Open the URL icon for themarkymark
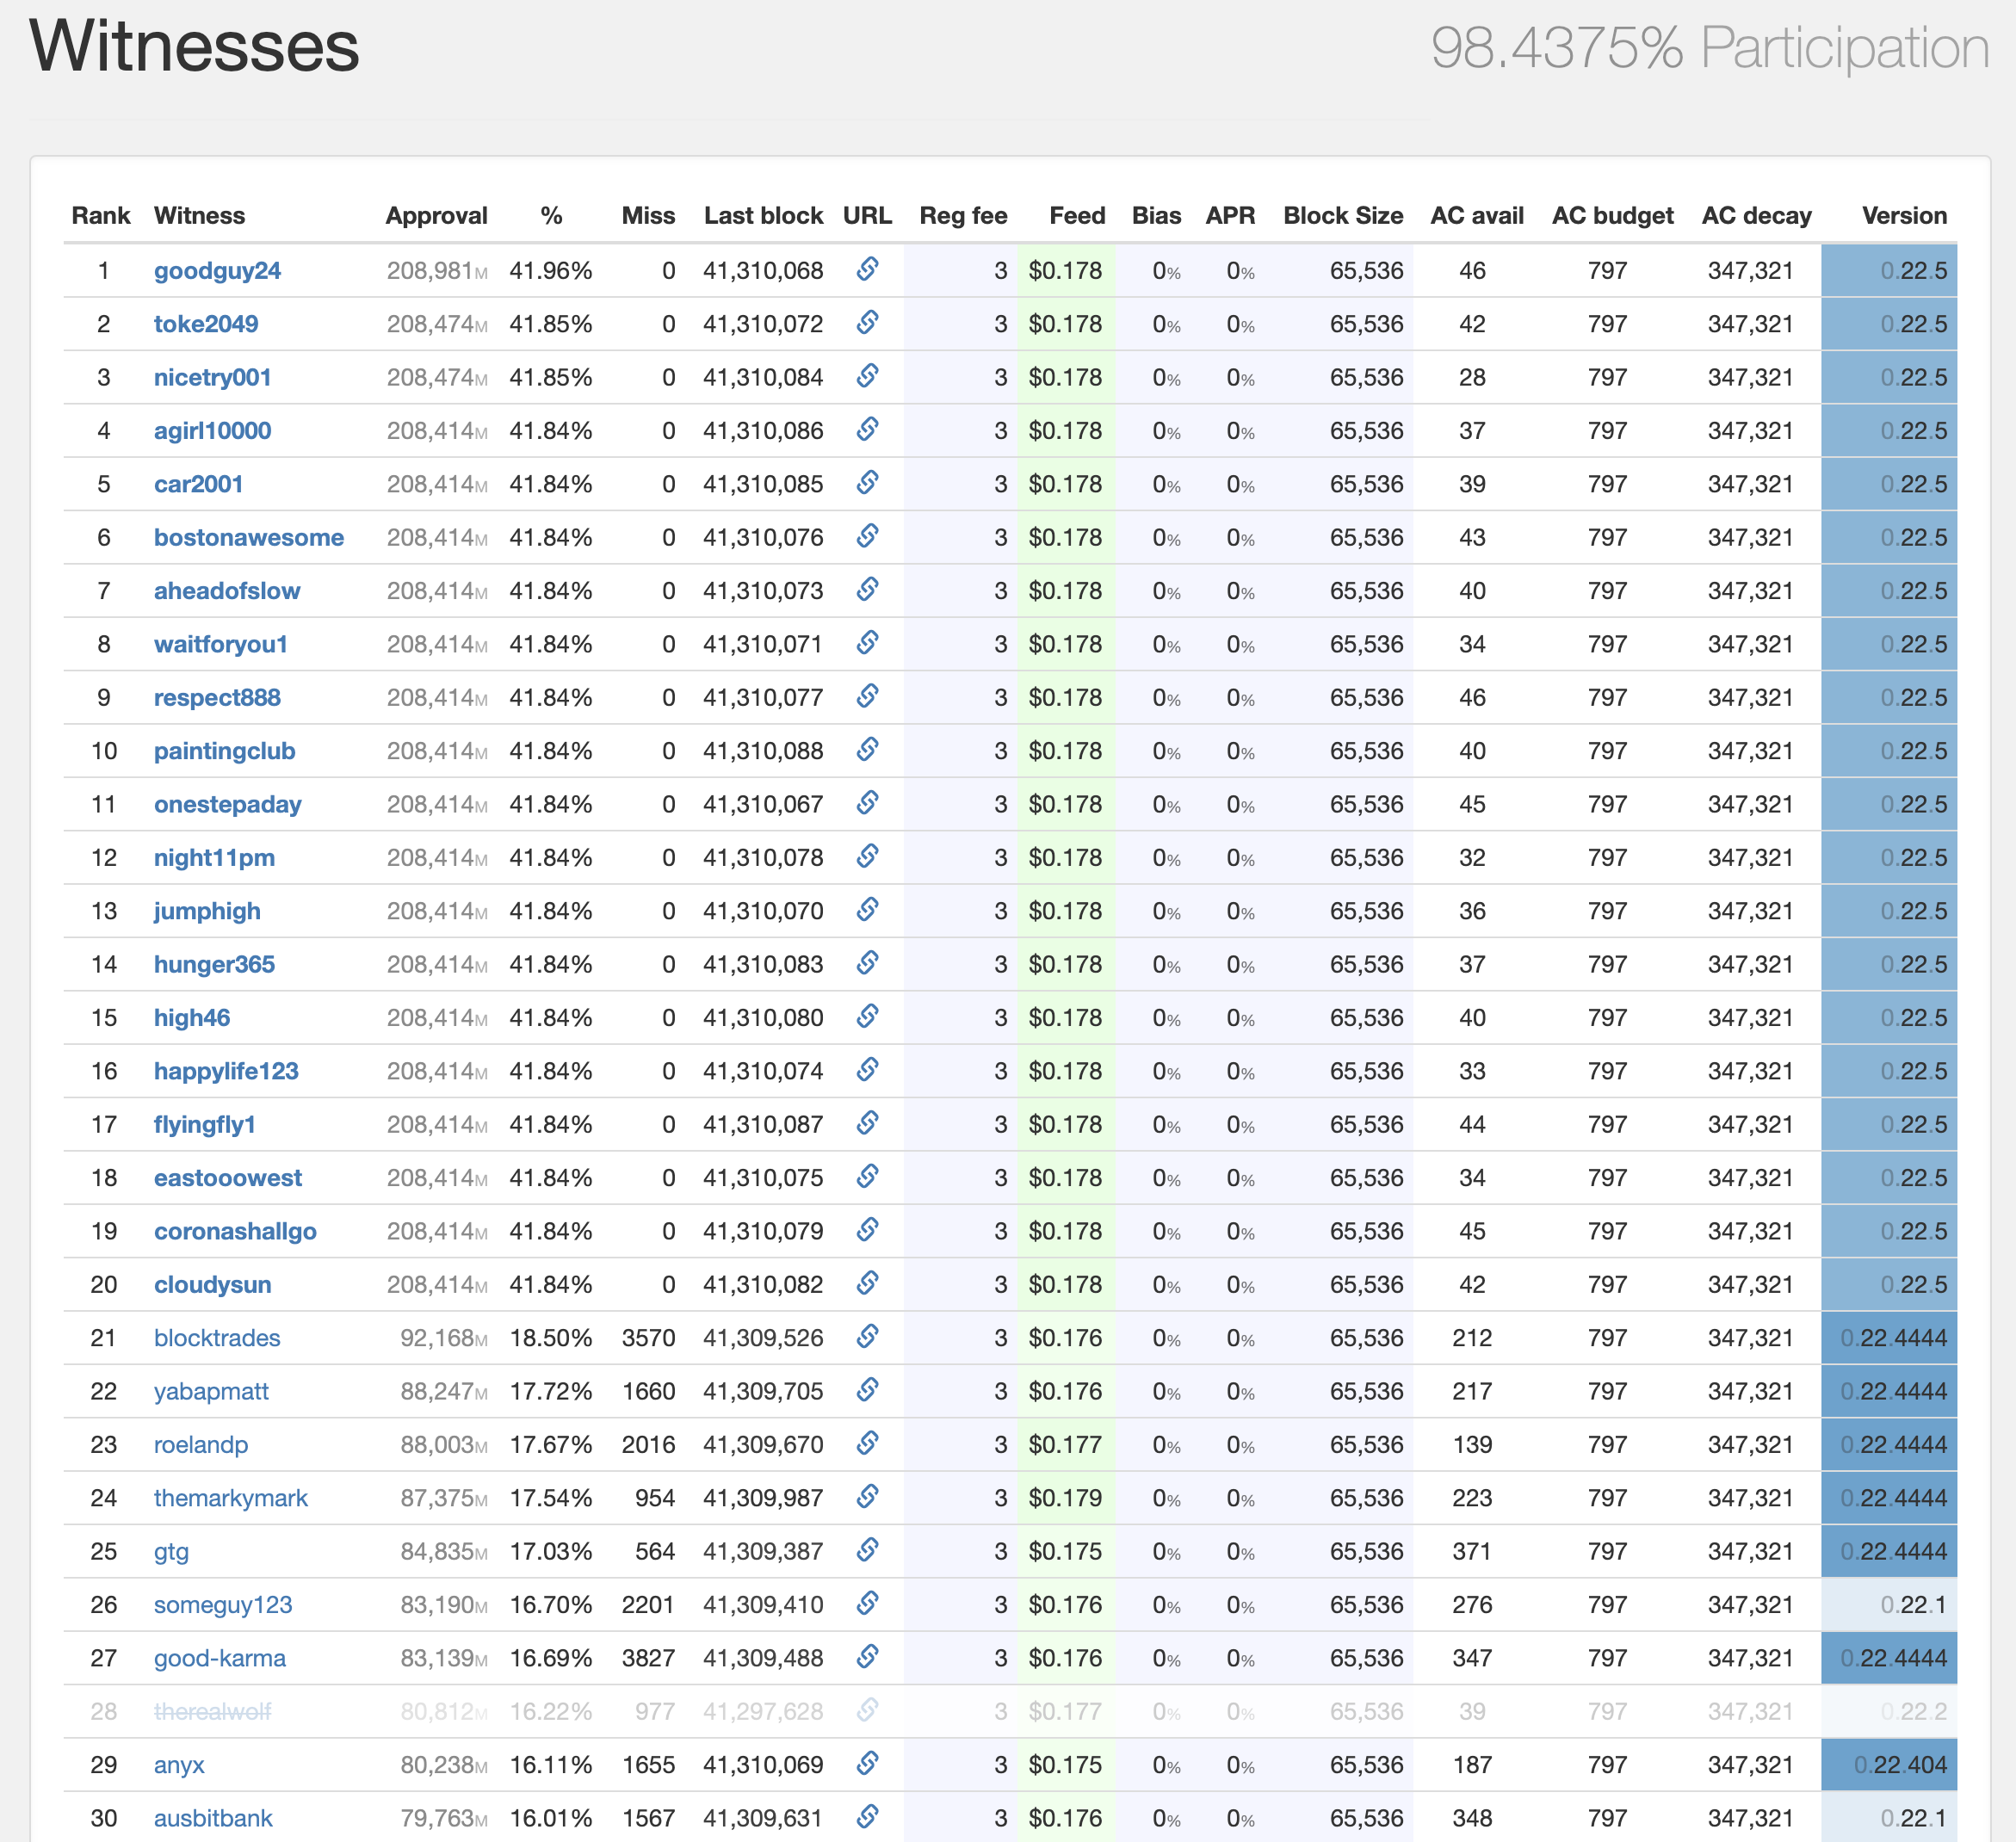The image size is (2016, 1842). coord(867,1496)
